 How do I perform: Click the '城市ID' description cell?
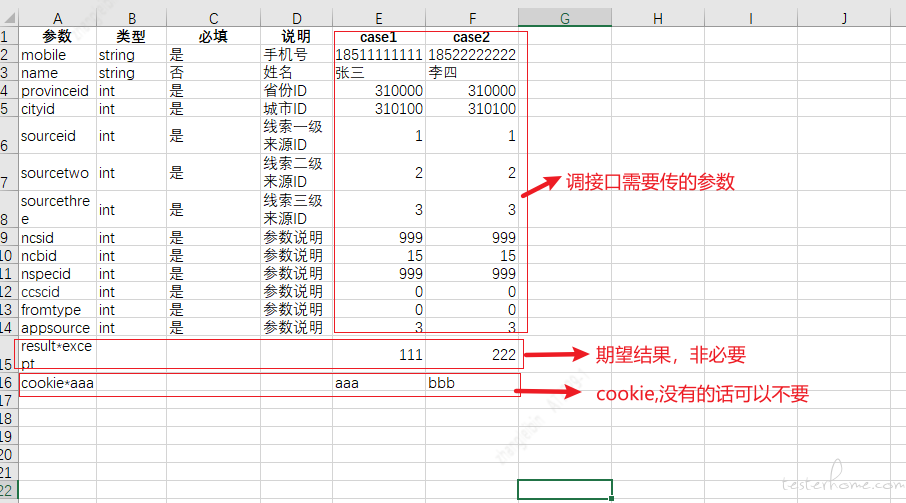point(296,109)
